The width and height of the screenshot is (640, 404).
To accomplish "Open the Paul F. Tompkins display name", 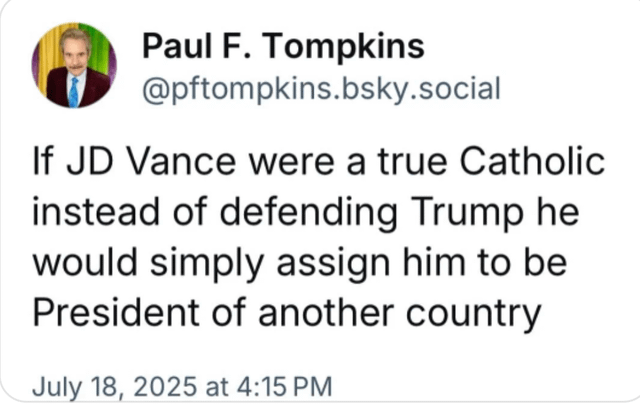I will pos(283,46).
